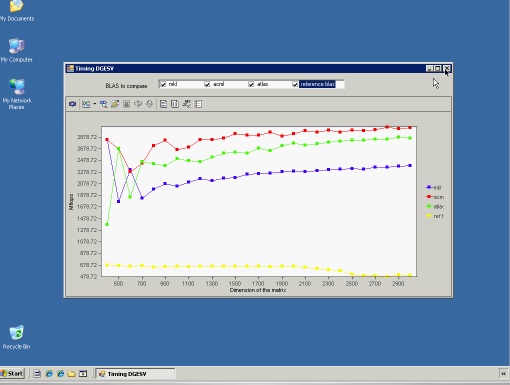
Task: Click the red acml legend entry
Action: [x=435, y=197]
